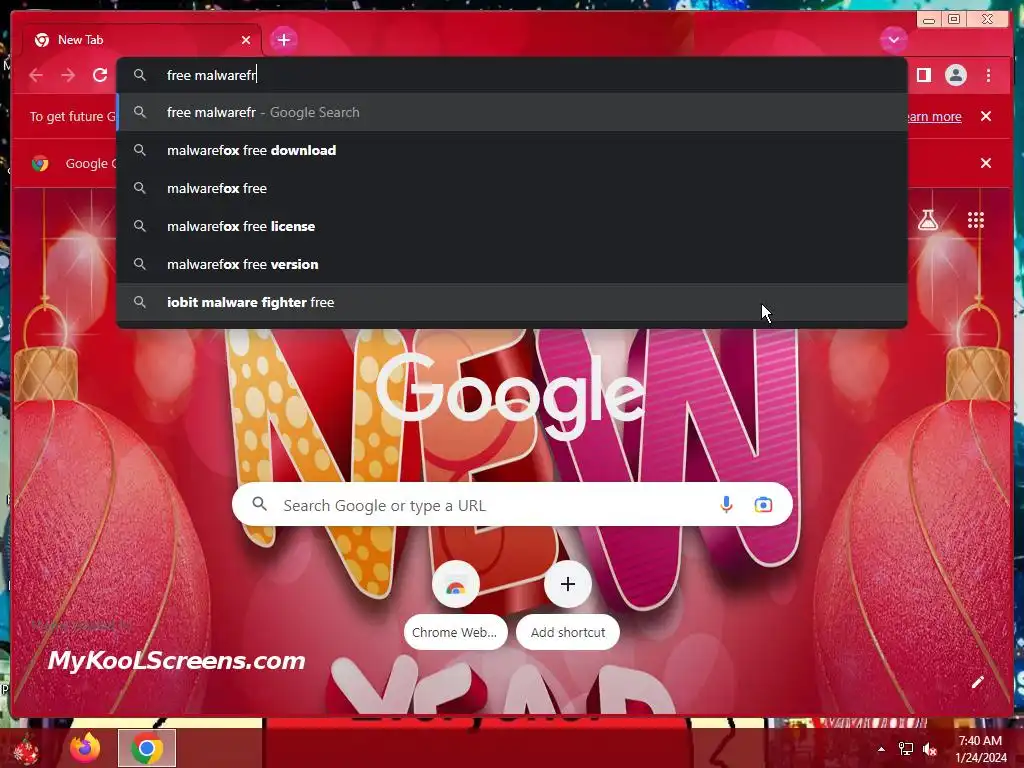Click the Google logo
This screenshot has width=1024, height=768.
point(511,394)
